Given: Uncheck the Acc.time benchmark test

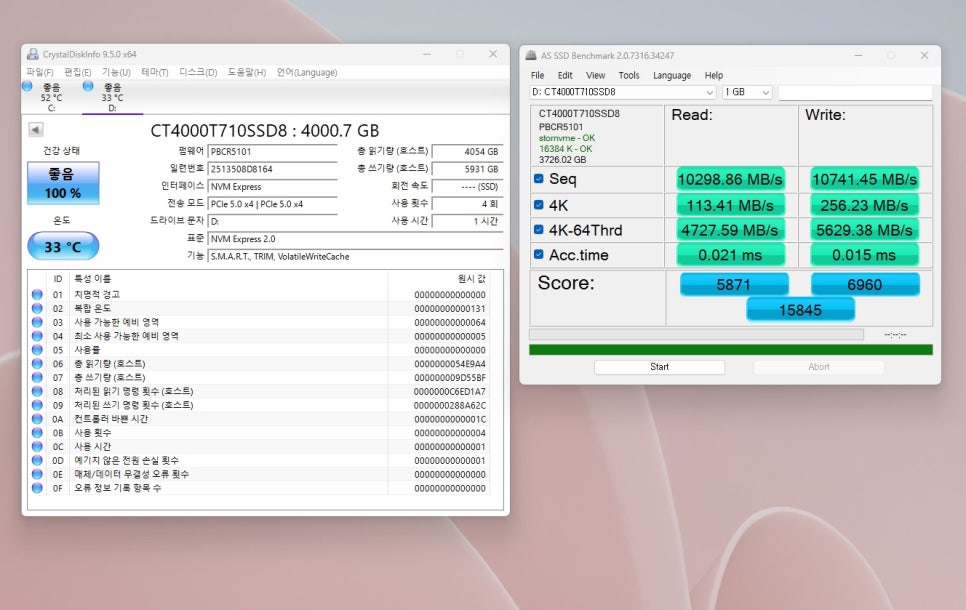Looking at the screenshot, I should click(539, 254).
